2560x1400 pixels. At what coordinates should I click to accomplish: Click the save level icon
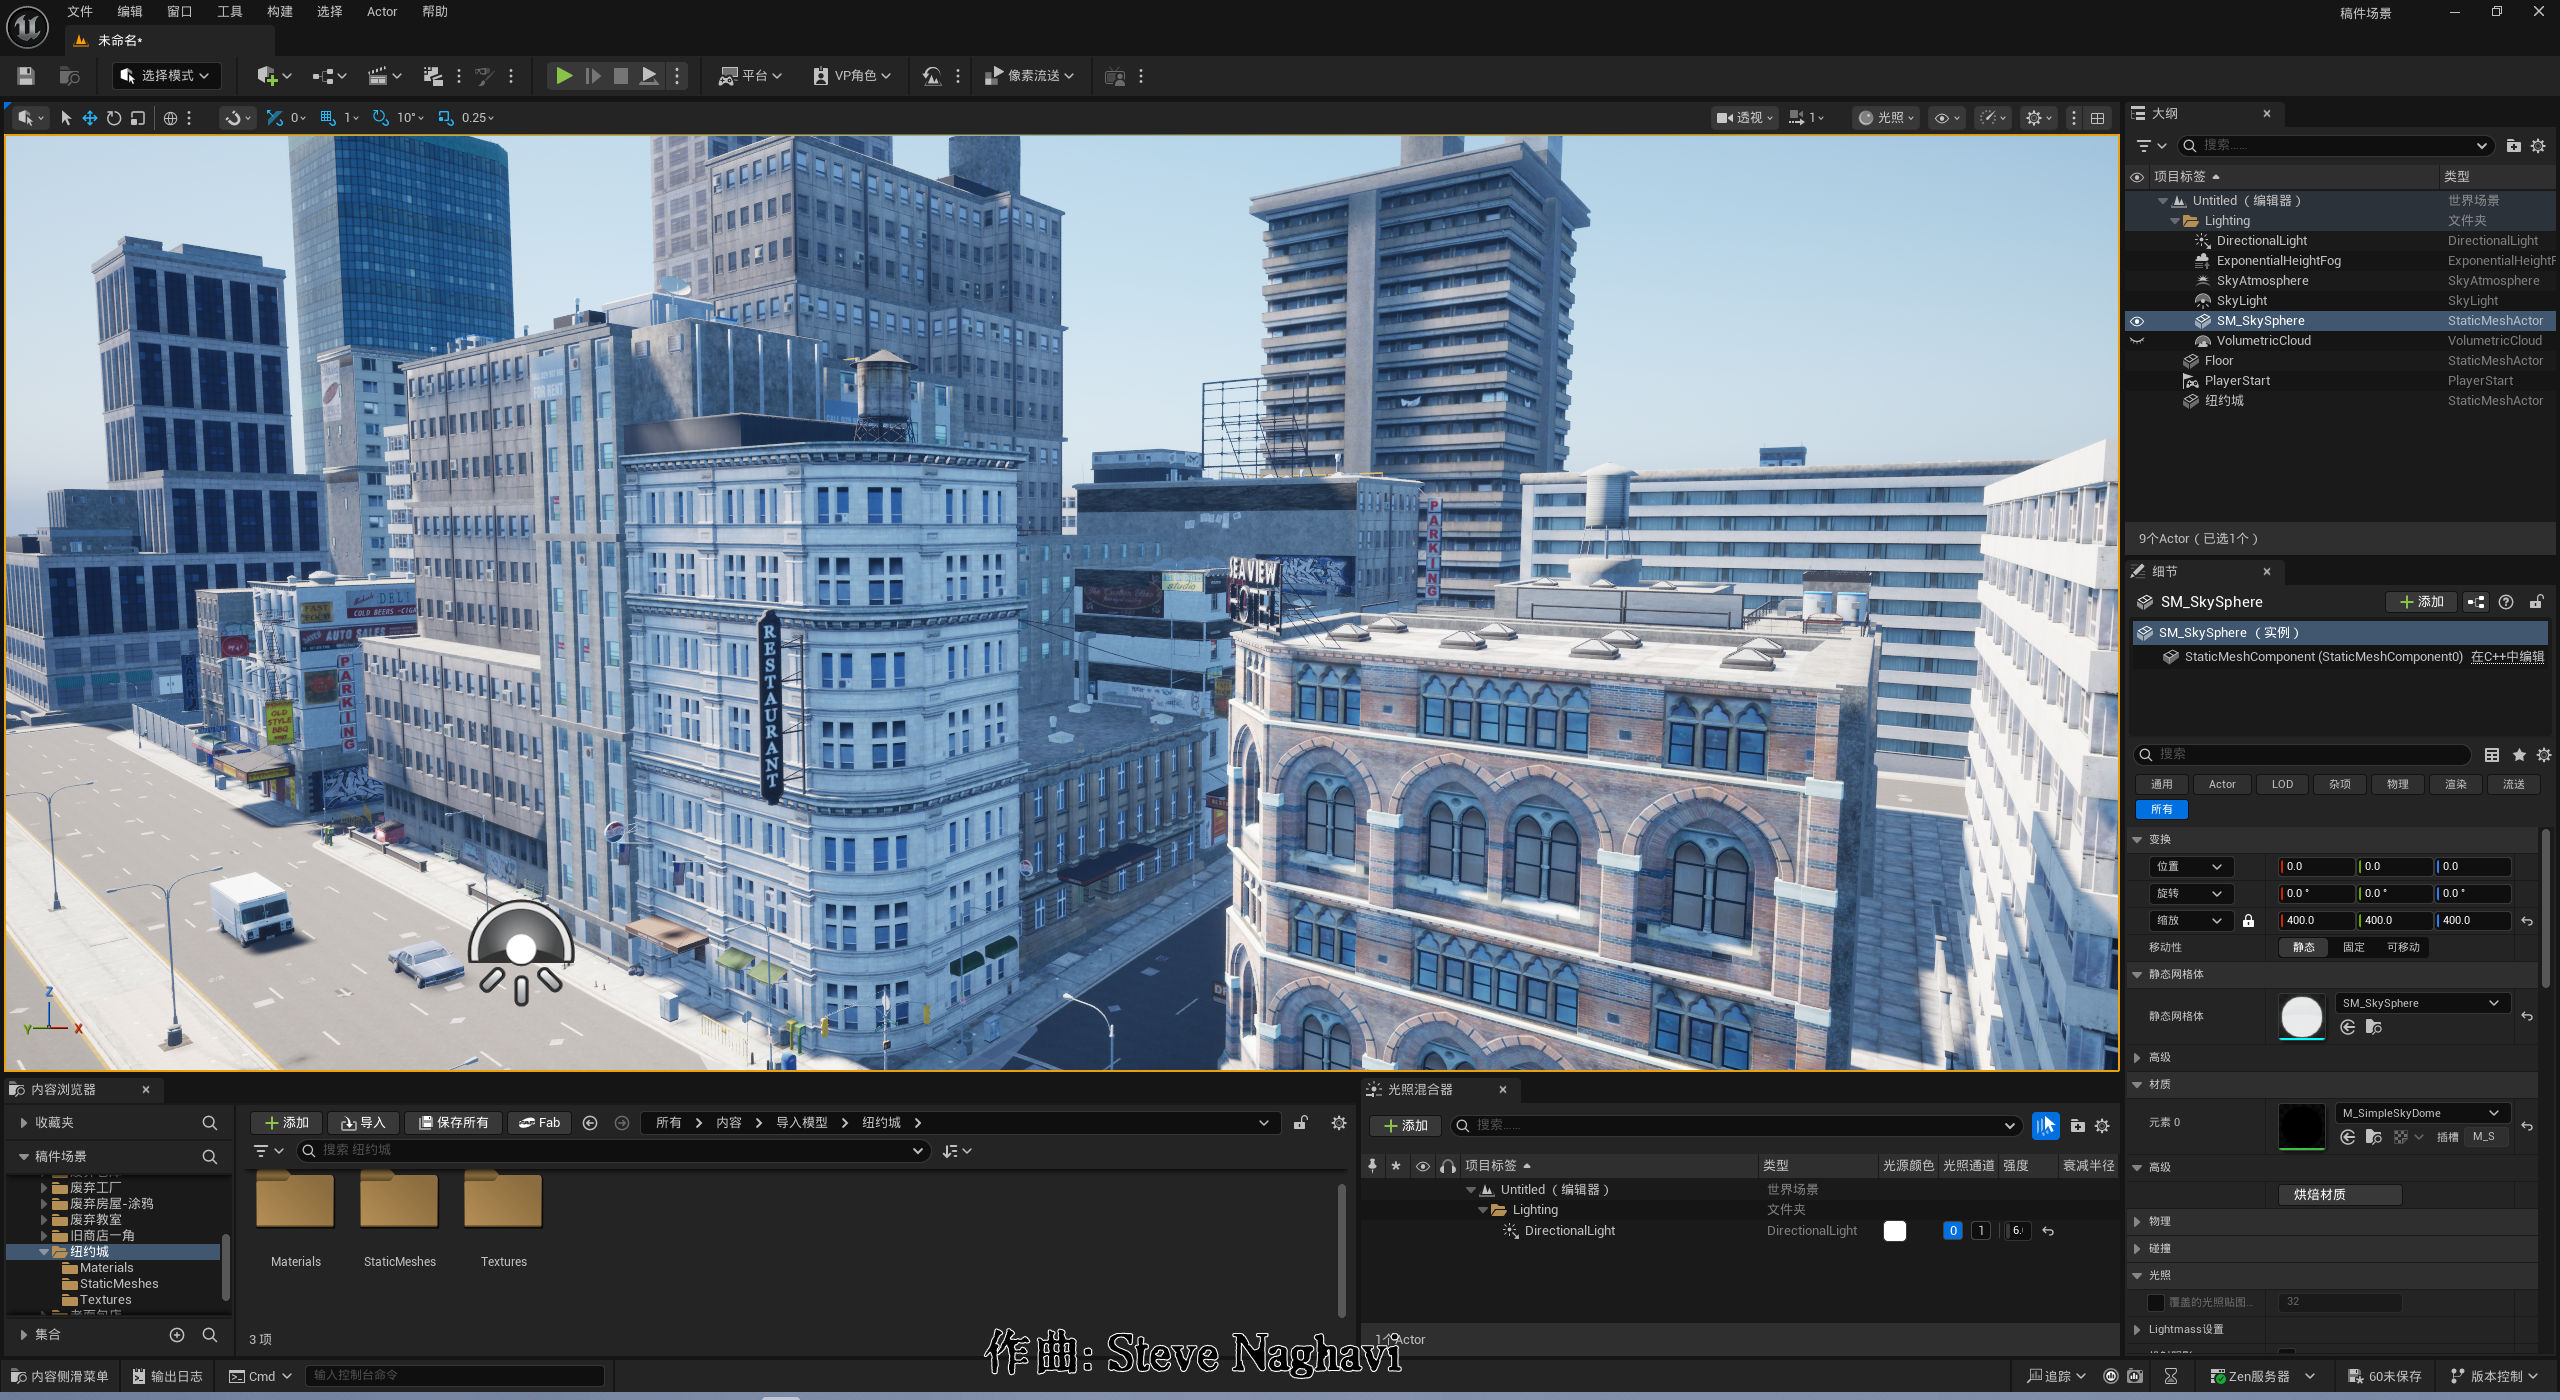pyautogui.click(x=26, y=76)
